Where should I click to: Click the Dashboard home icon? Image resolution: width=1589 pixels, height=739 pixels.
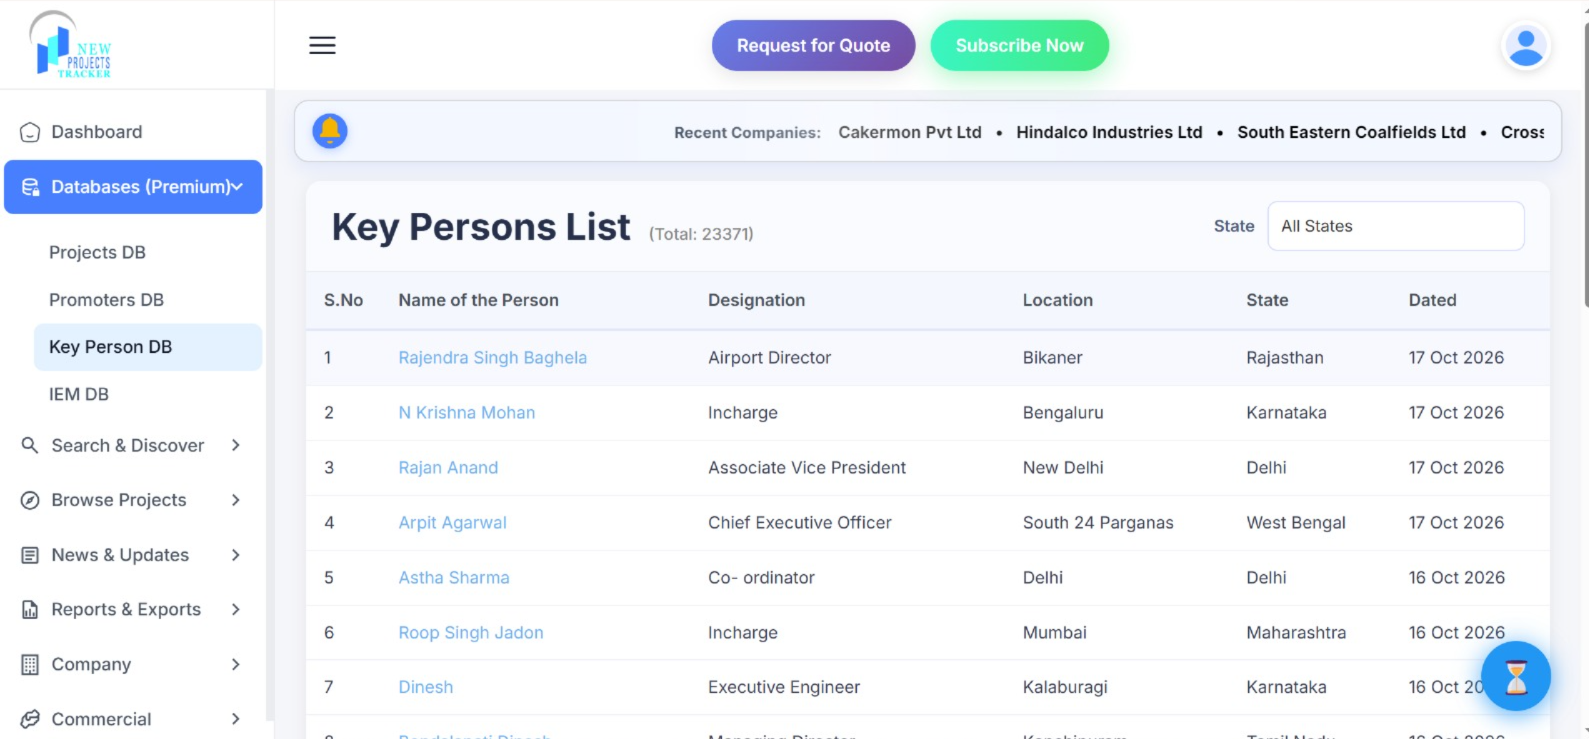[30, 132]
